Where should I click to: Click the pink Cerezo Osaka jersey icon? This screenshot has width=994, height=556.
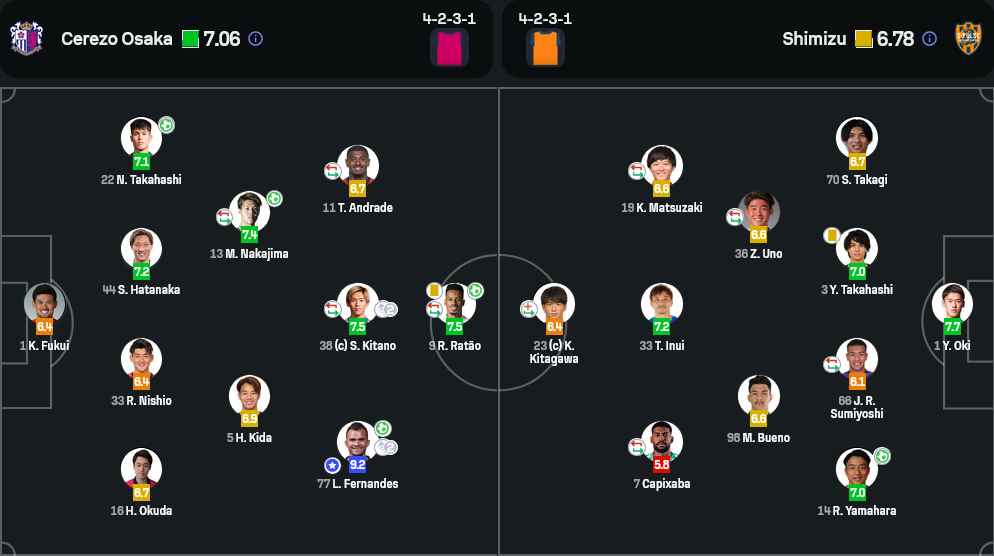pyautogui.click(x=449, y=47)
